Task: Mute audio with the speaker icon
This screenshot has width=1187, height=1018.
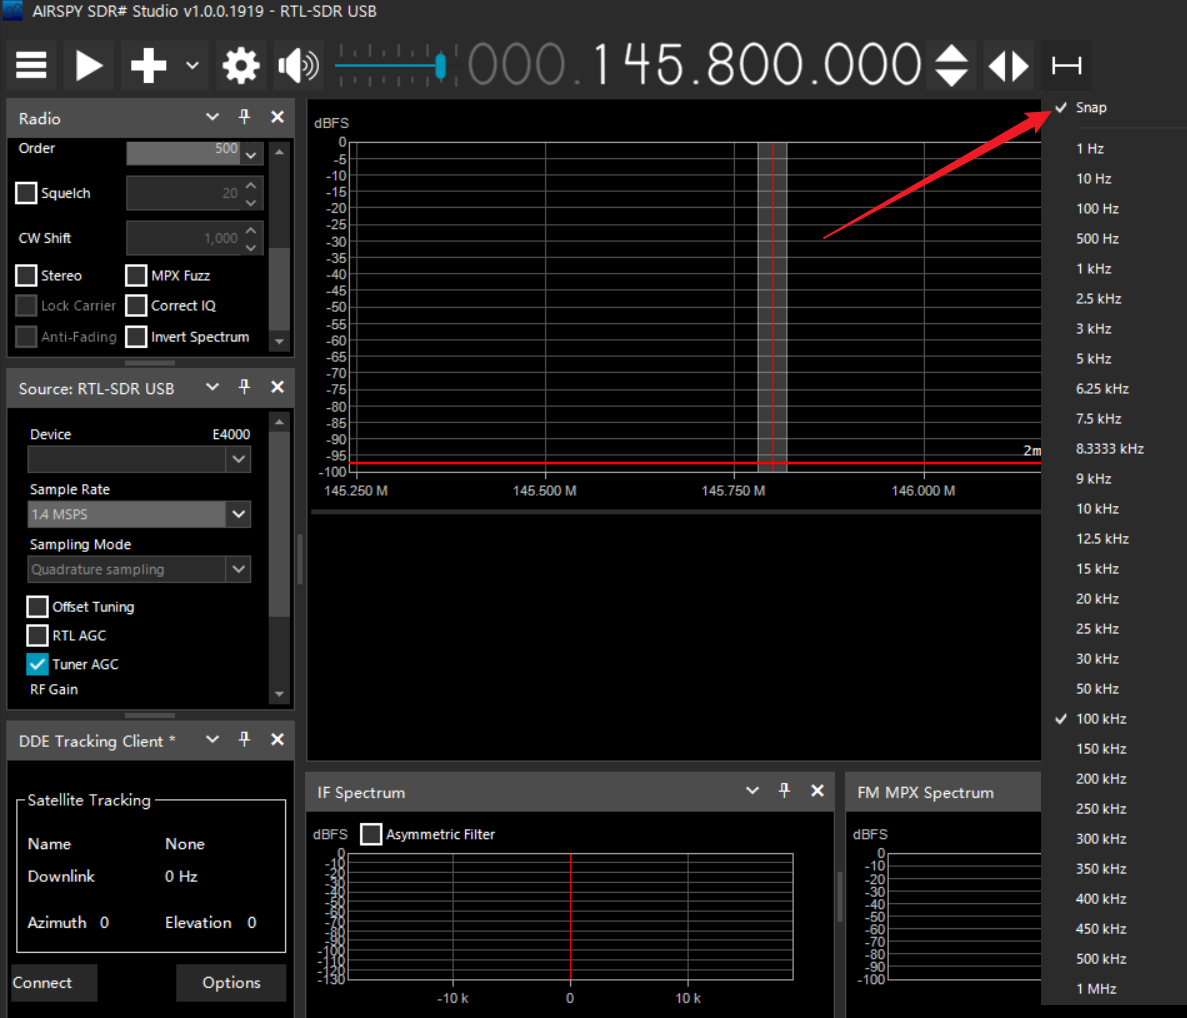Action: (x=297, y=66)
